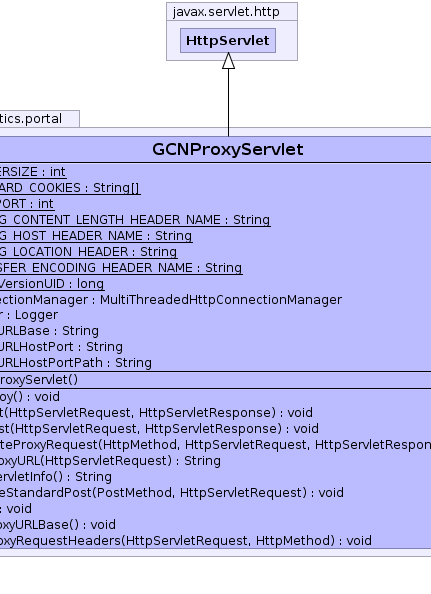Viewport: 431px width, 594px height.
Task: Select the Logger attribute line
Action: [x=29, y=315]
